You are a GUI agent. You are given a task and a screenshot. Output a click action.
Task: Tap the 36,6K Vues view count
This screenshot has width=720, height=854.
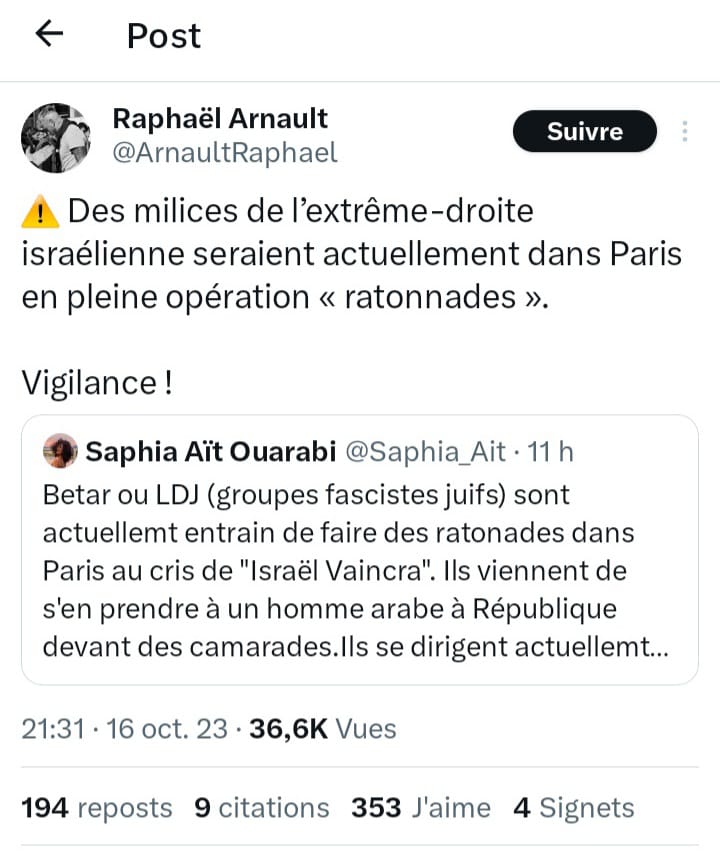(x=322, y=729)
